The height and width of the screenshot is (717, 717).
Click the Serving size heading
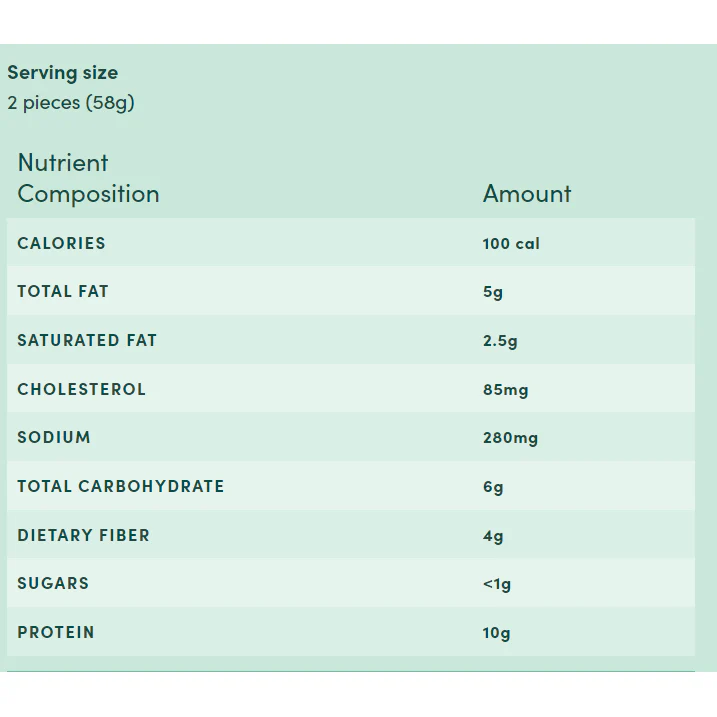coord(62,73)
